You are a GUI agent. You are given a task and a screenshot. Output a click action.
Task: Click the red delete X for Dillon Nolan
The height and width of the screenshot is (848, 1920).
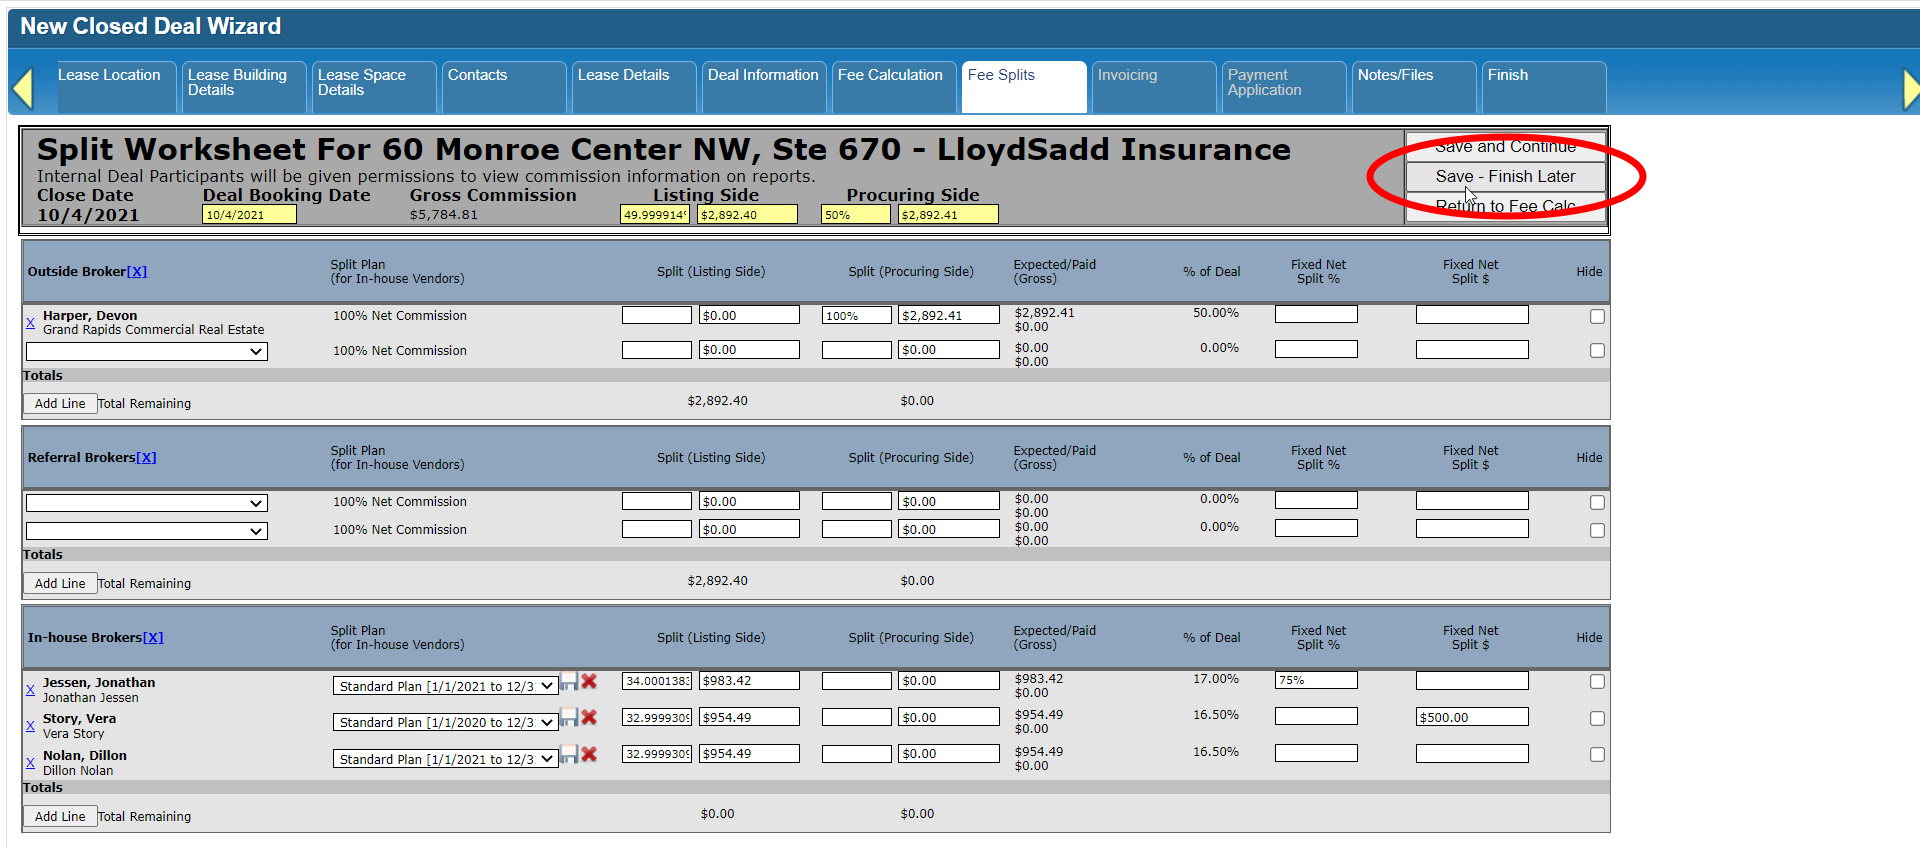pos(589,754)
